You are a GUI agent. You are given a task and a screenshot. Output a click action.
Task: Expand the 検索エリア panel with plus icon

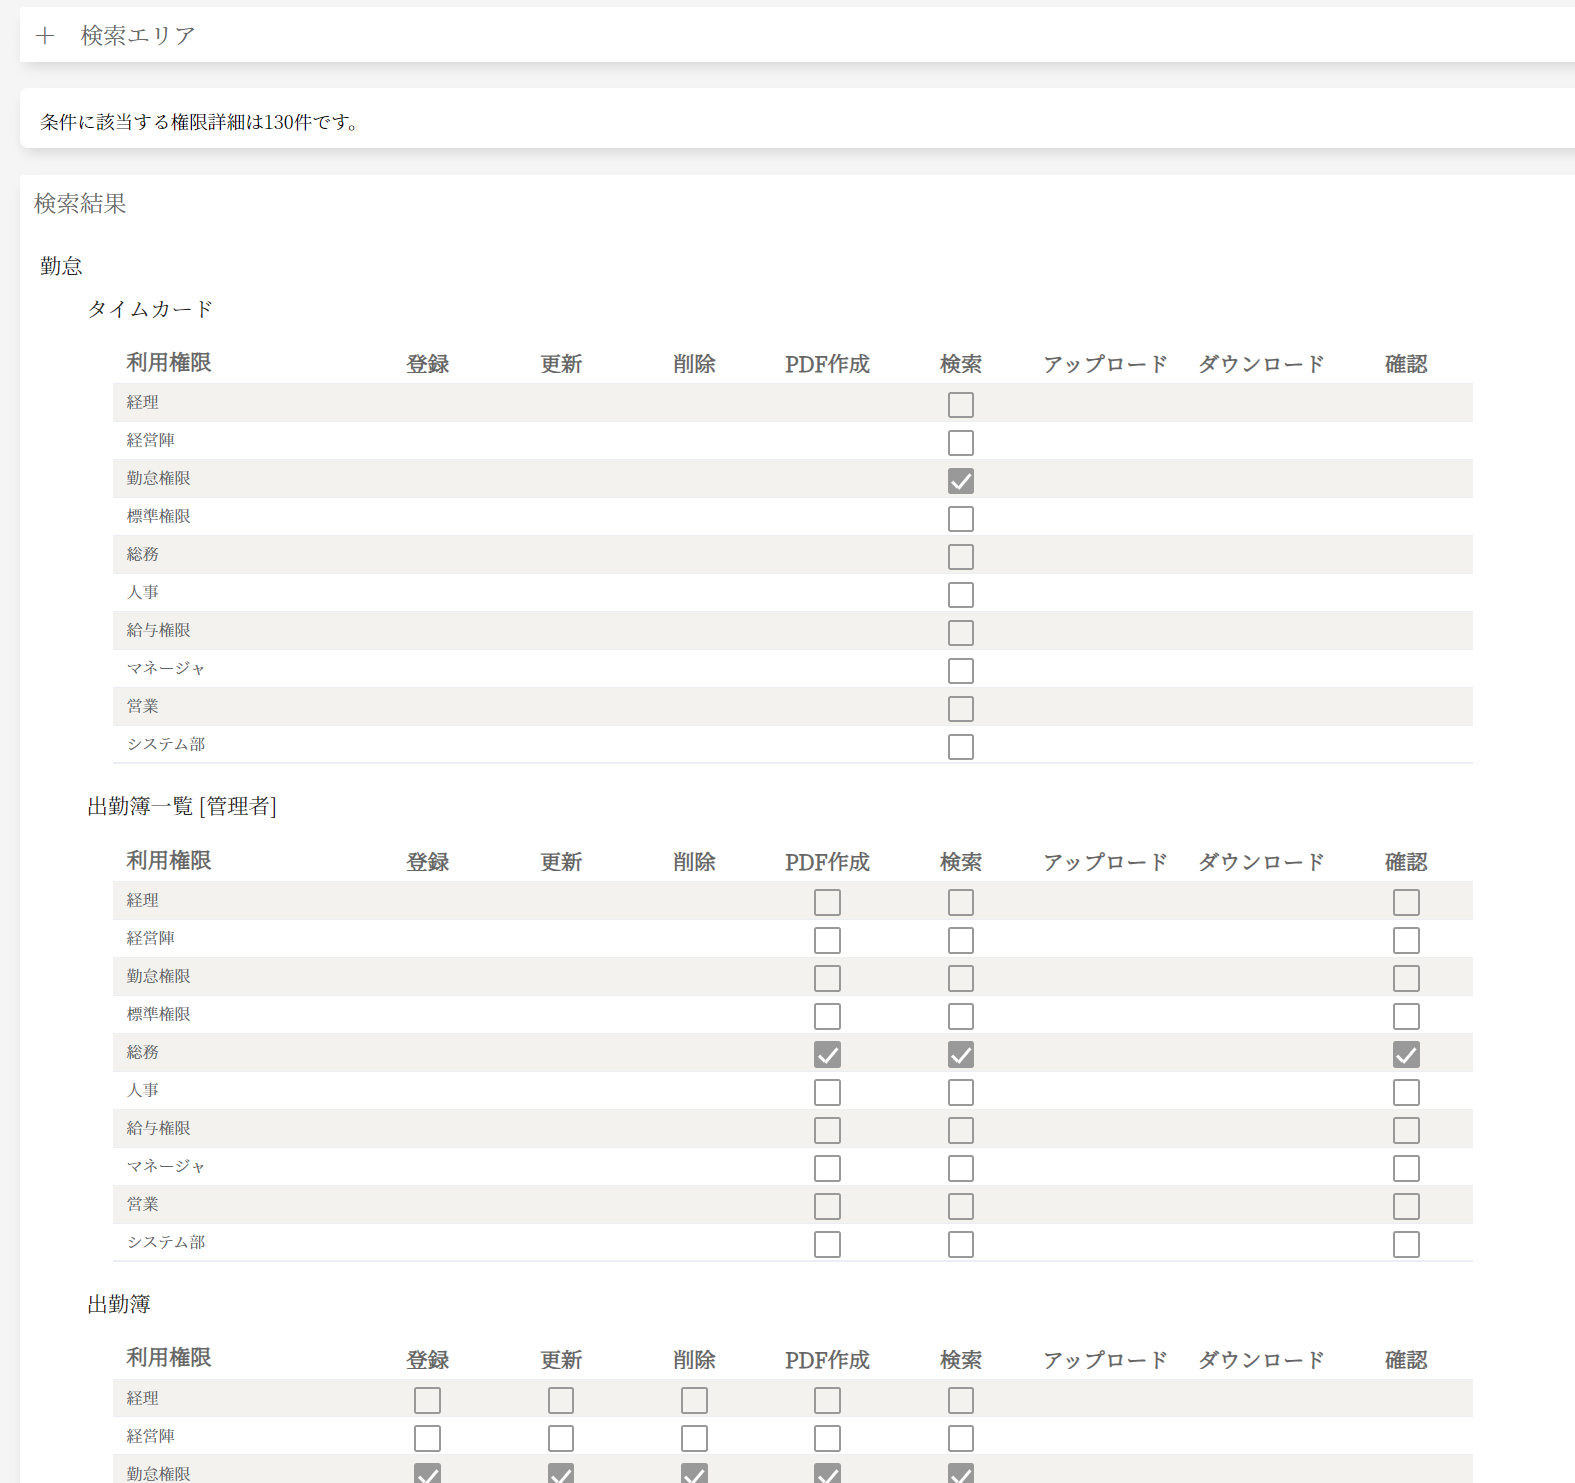[45, 36]
